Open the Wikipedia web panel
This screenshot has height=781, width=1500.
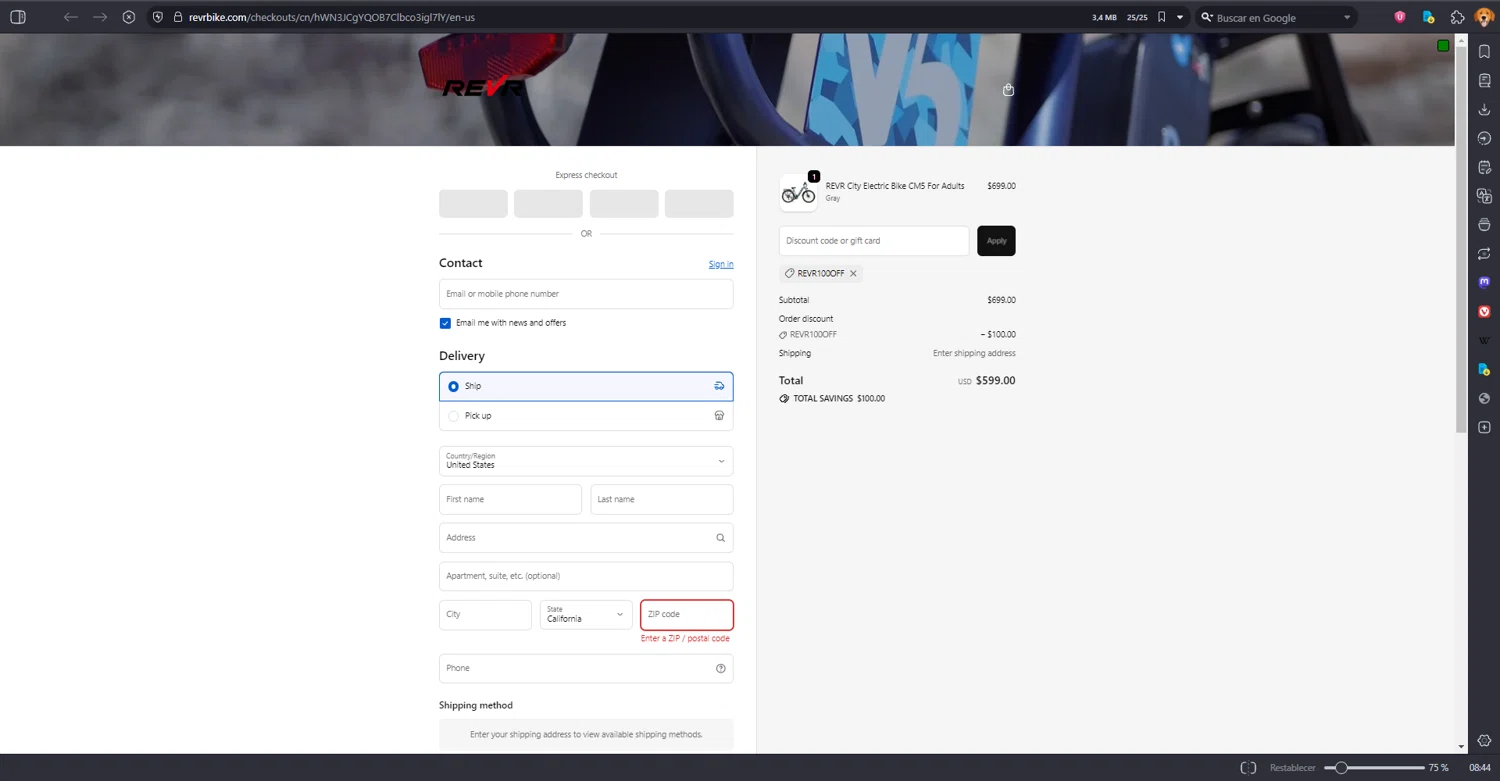click(x=1484, y=341)
